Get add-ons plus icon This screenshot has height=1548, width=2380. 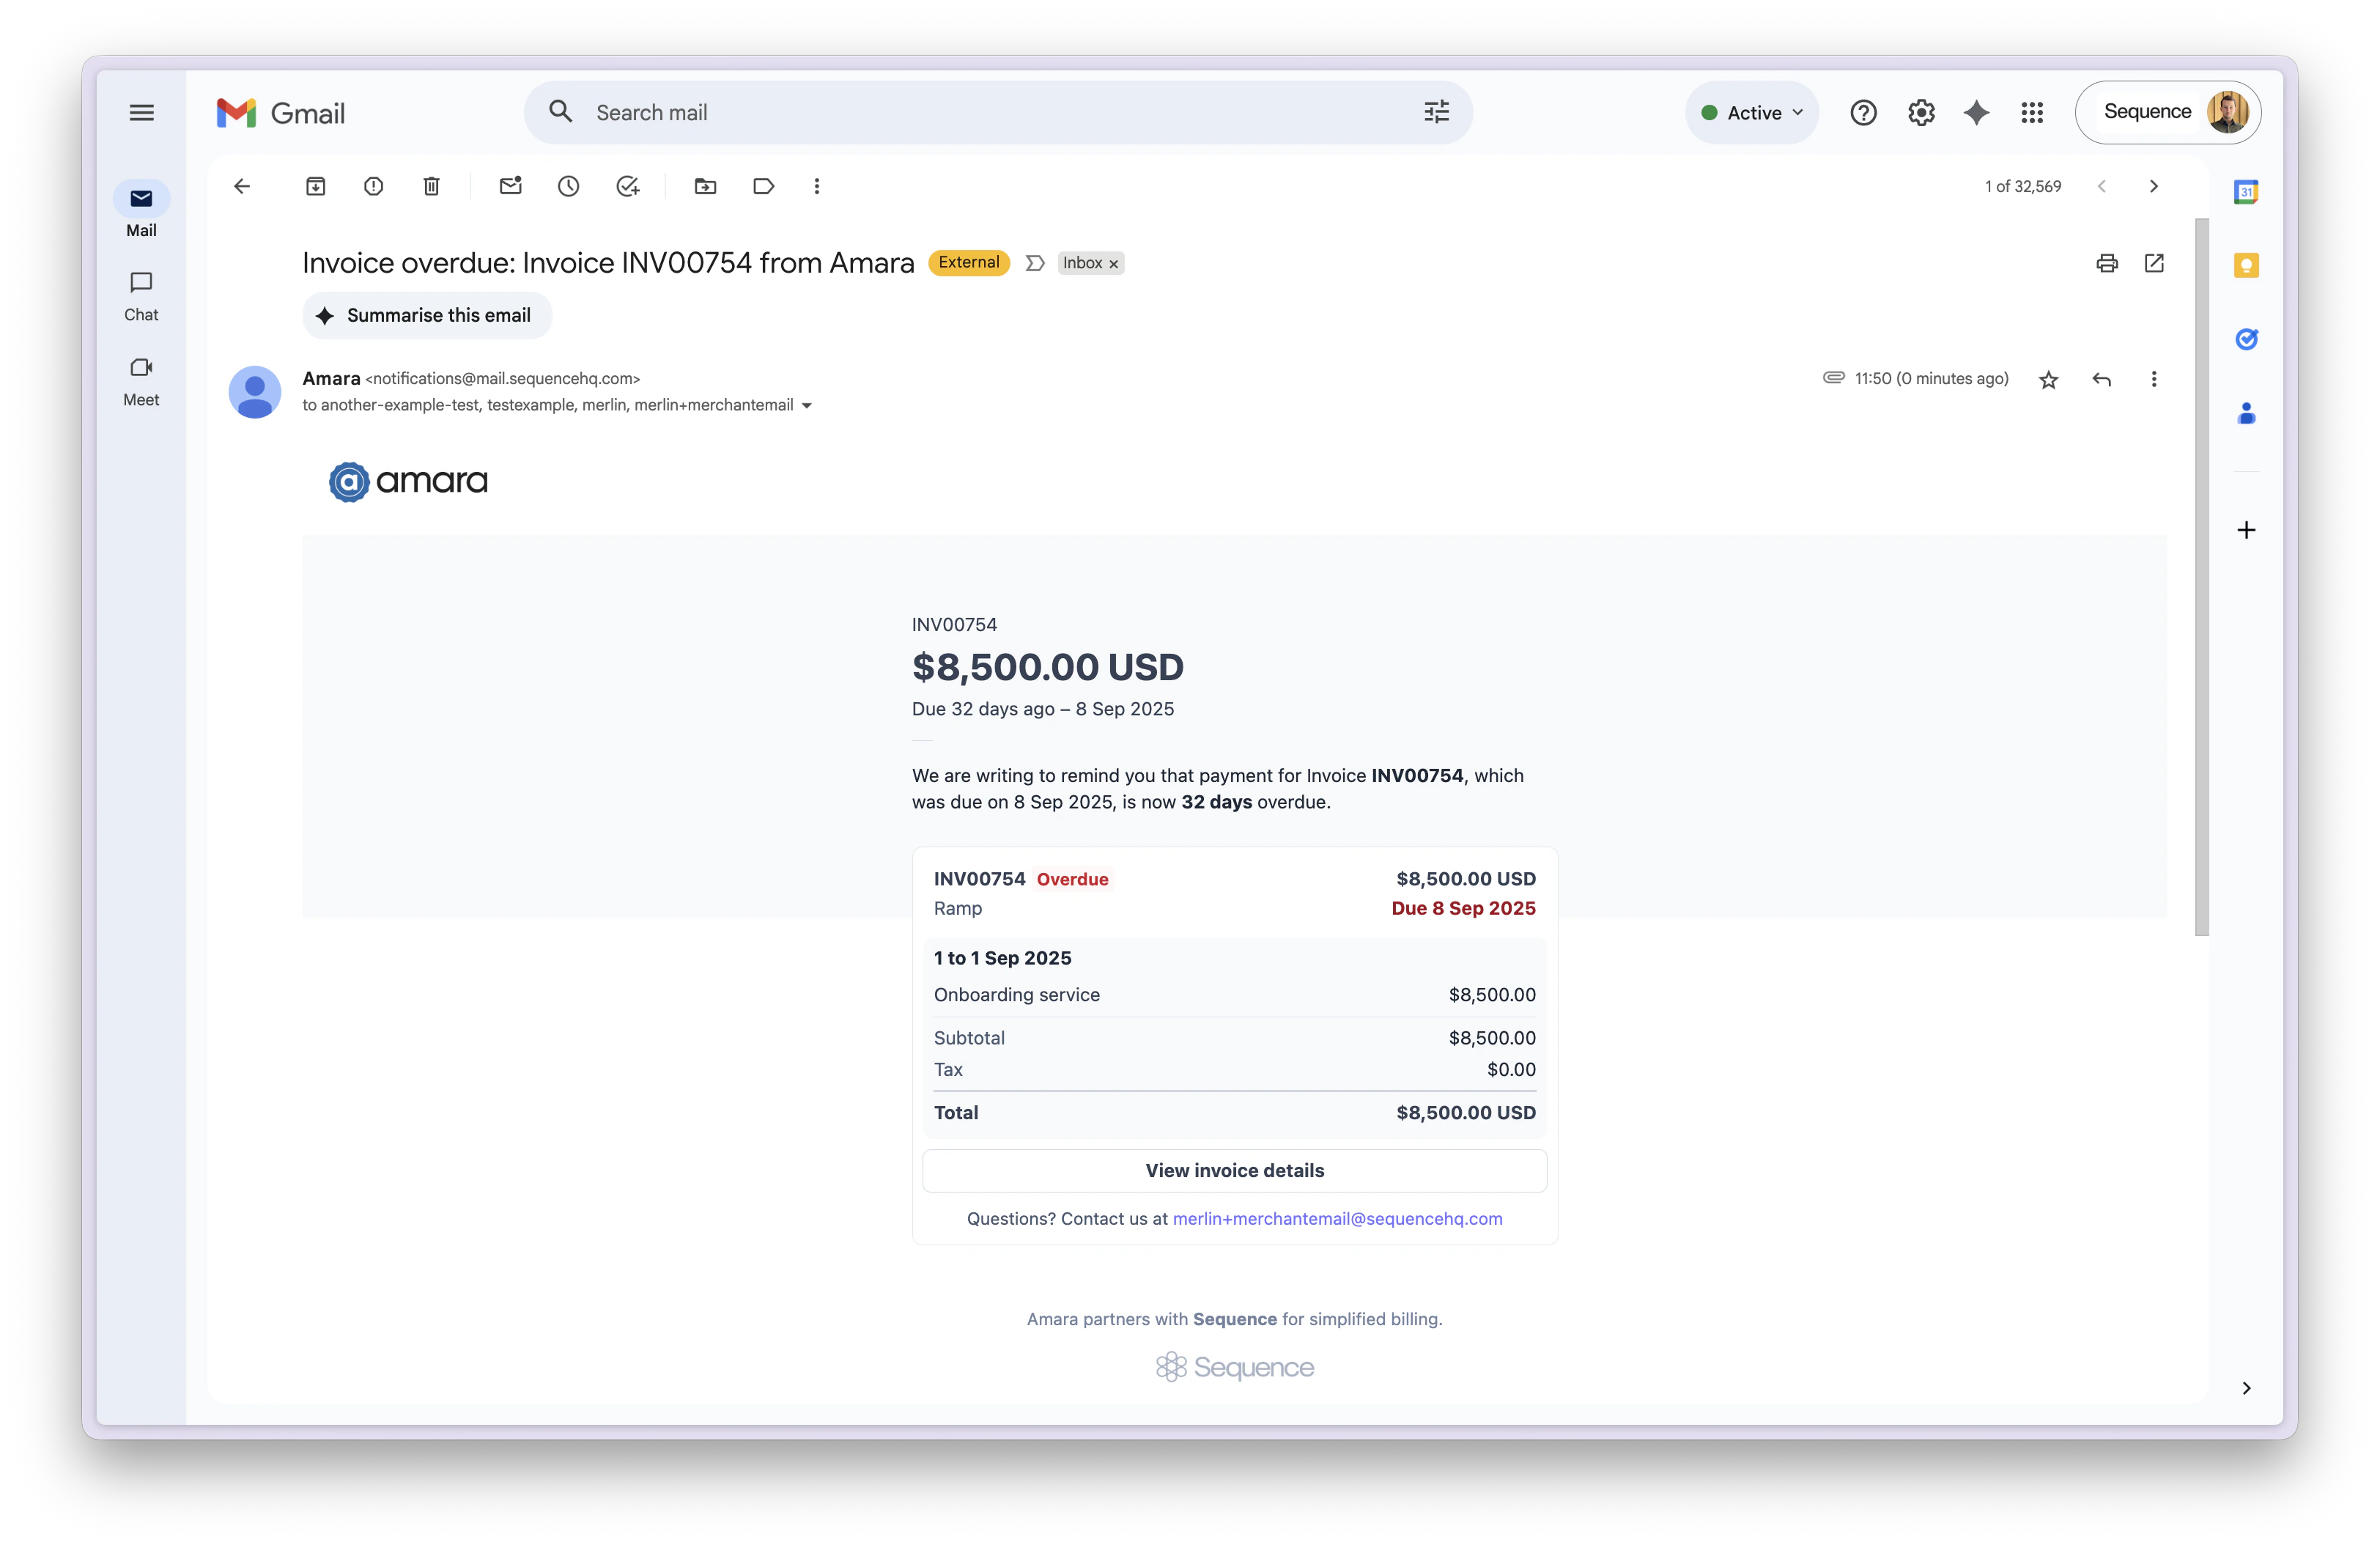(2246, 530)
